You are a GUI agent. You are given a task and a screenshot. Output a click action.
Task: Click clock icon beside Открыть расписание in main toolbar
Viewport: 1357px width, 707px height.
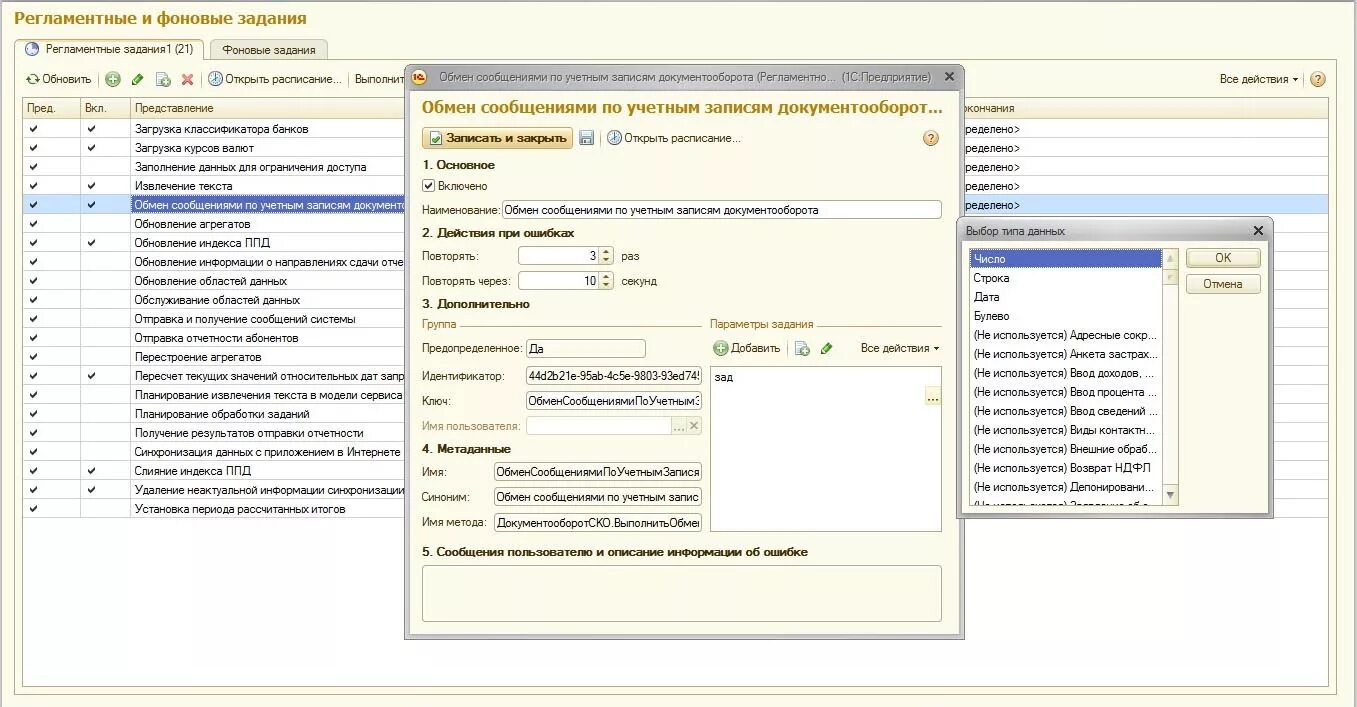coord(215,79)
